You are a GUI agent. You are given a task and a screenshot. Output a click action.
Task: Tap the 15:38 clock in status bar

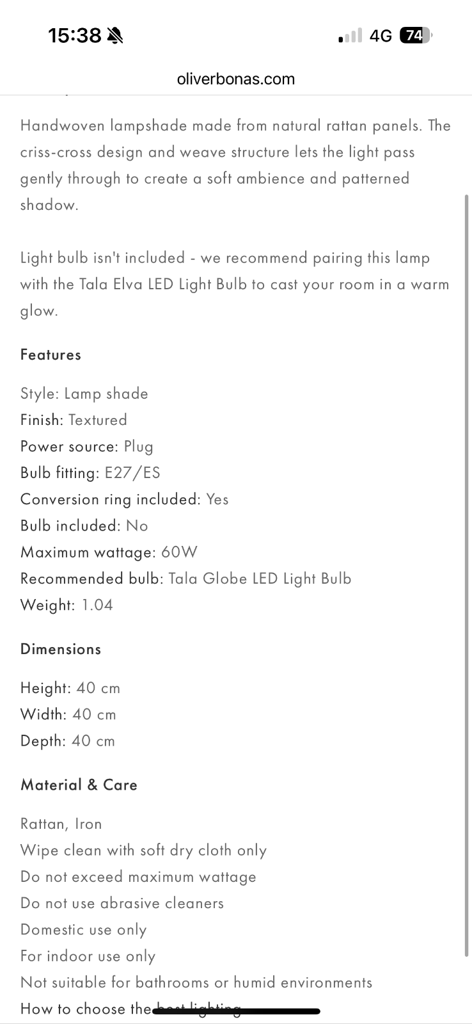point(74,35)
